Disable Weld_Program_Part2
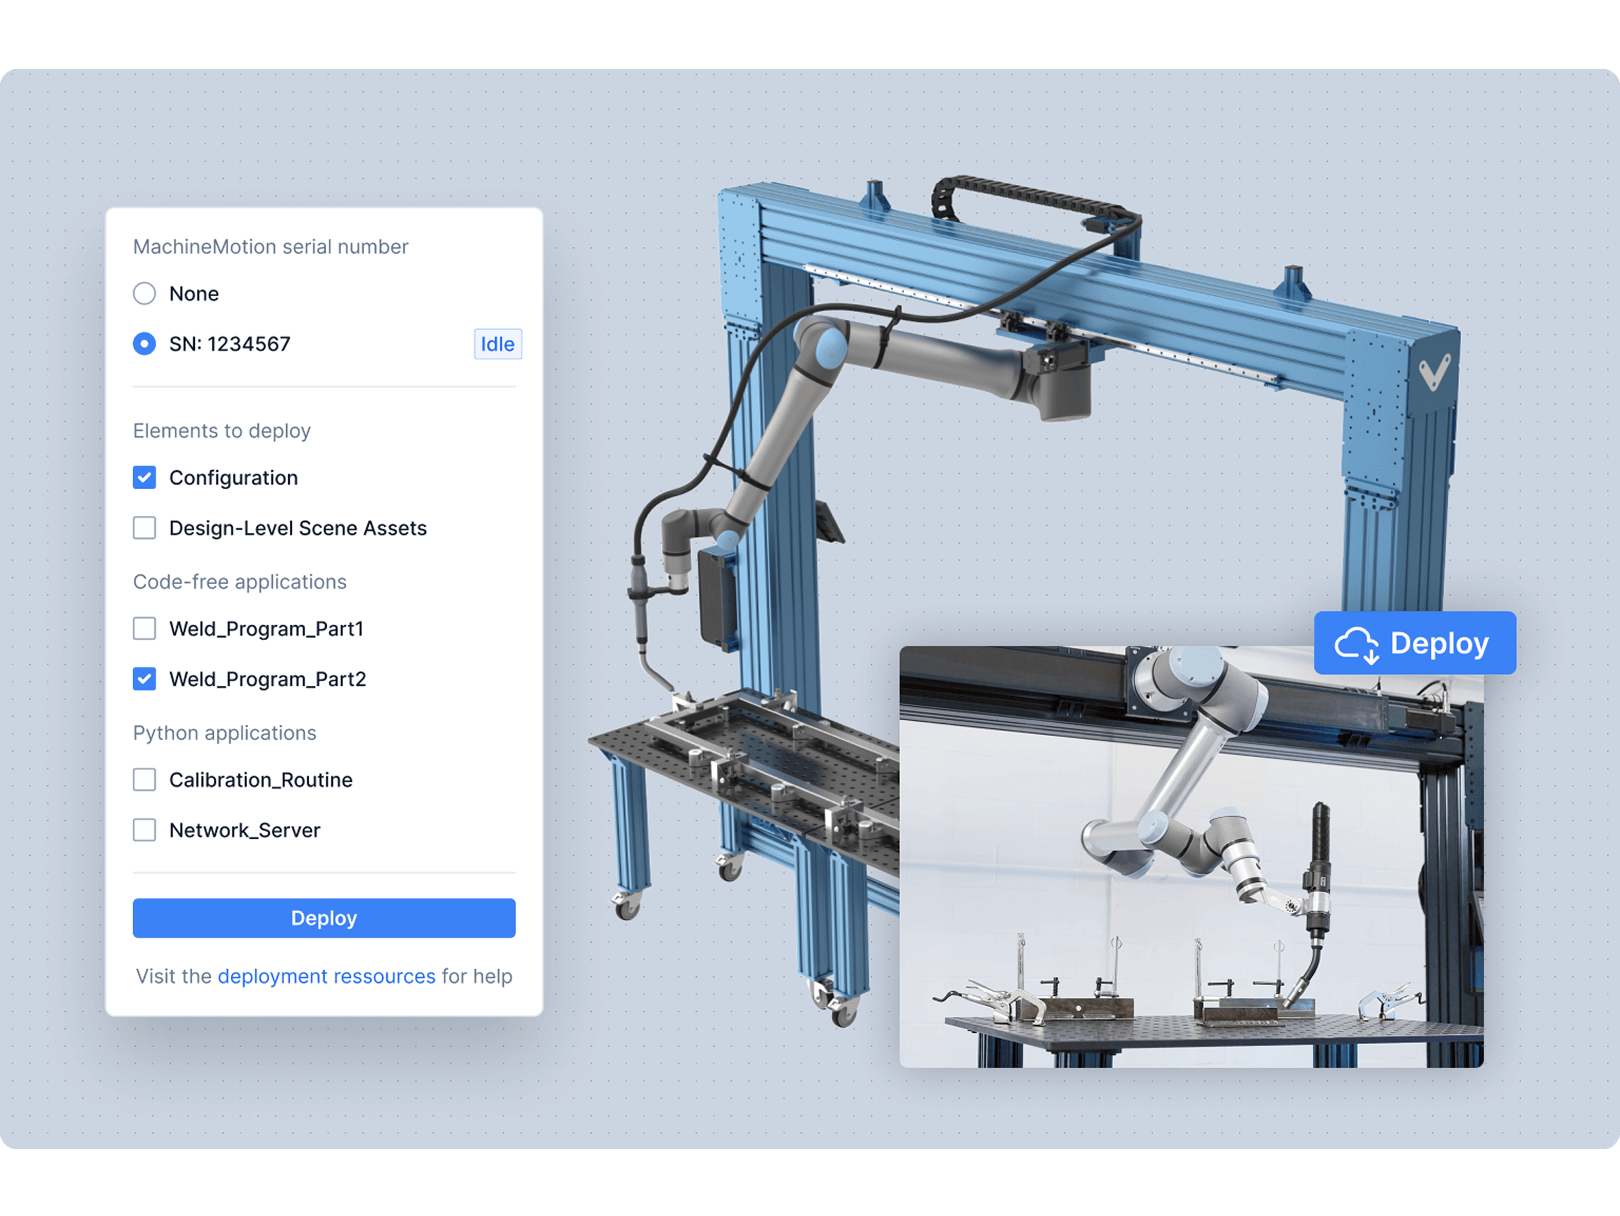 pos(145,679)
